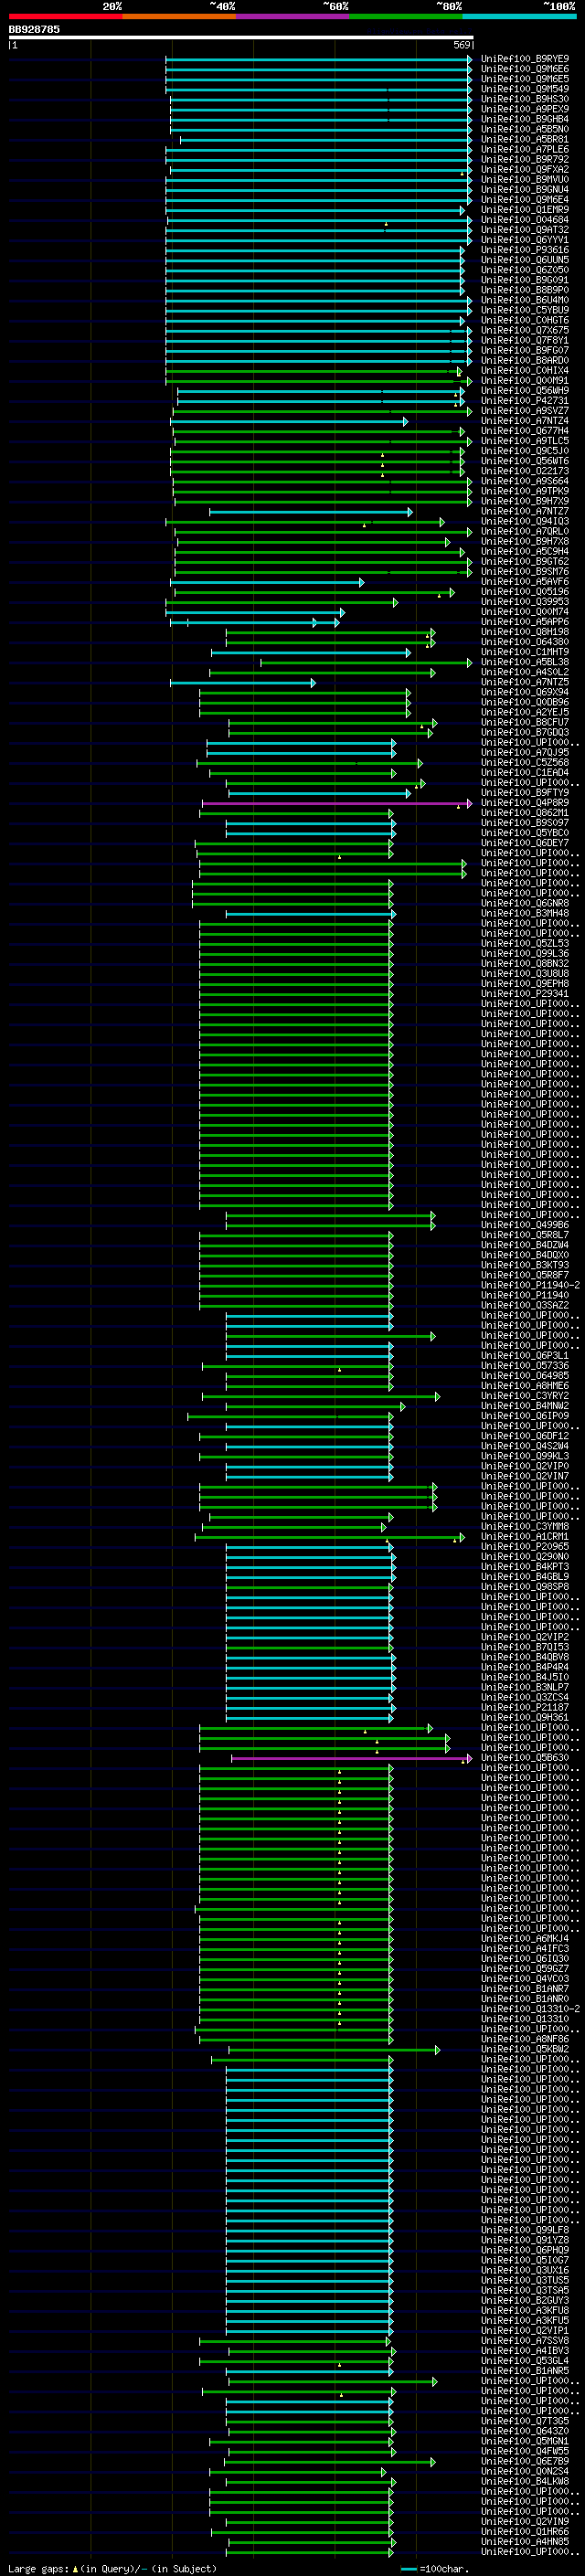The width and height of the screenshot is (585, 2576).
Task: Click the purple alignment bar for UniRef100_Q4P8R9
Action: [x=337, y=803]
